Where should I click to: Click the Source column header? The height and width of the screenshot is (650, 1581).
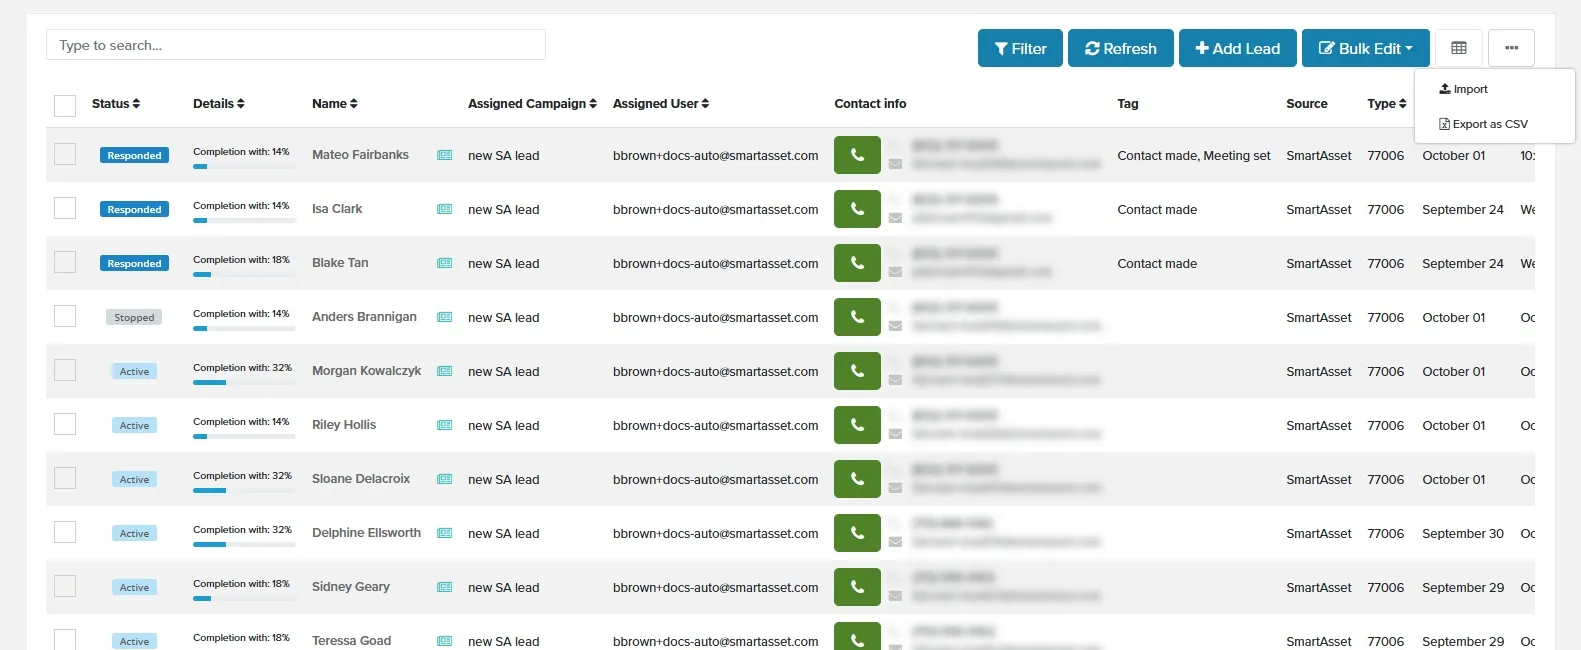click(1307, 104)
